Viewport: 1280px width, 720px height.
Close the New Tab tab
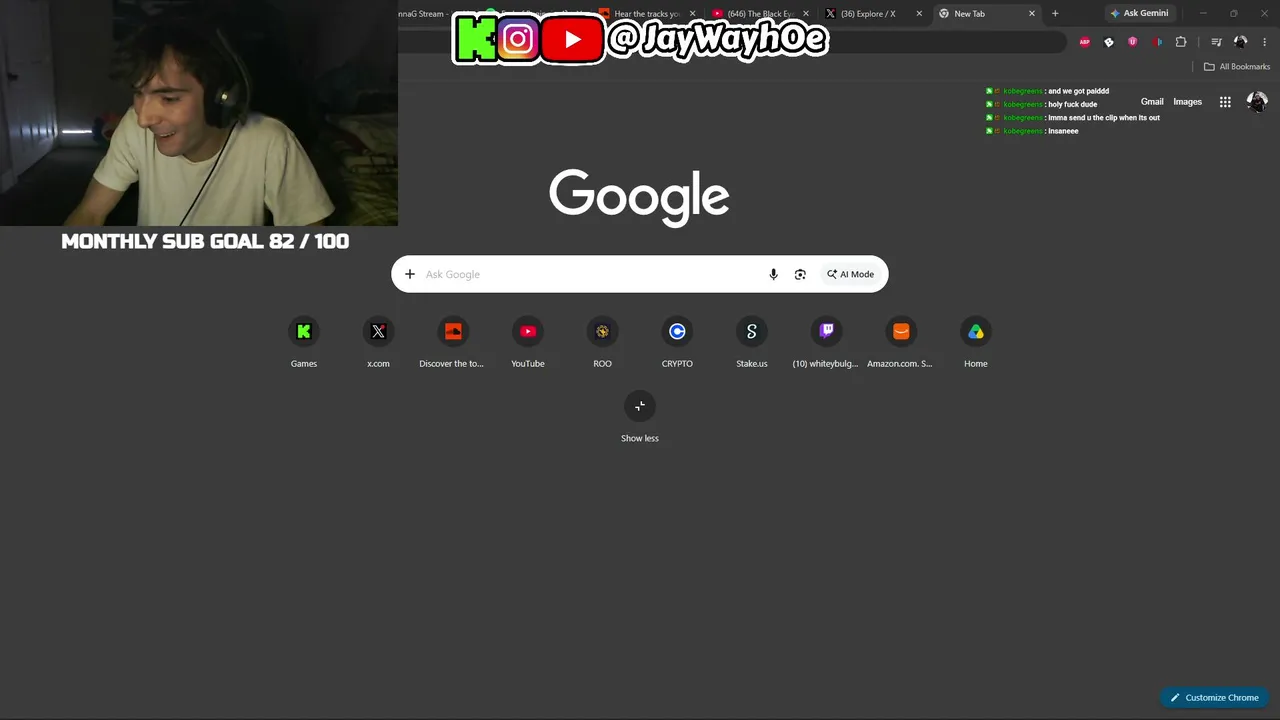[1032, 14]
